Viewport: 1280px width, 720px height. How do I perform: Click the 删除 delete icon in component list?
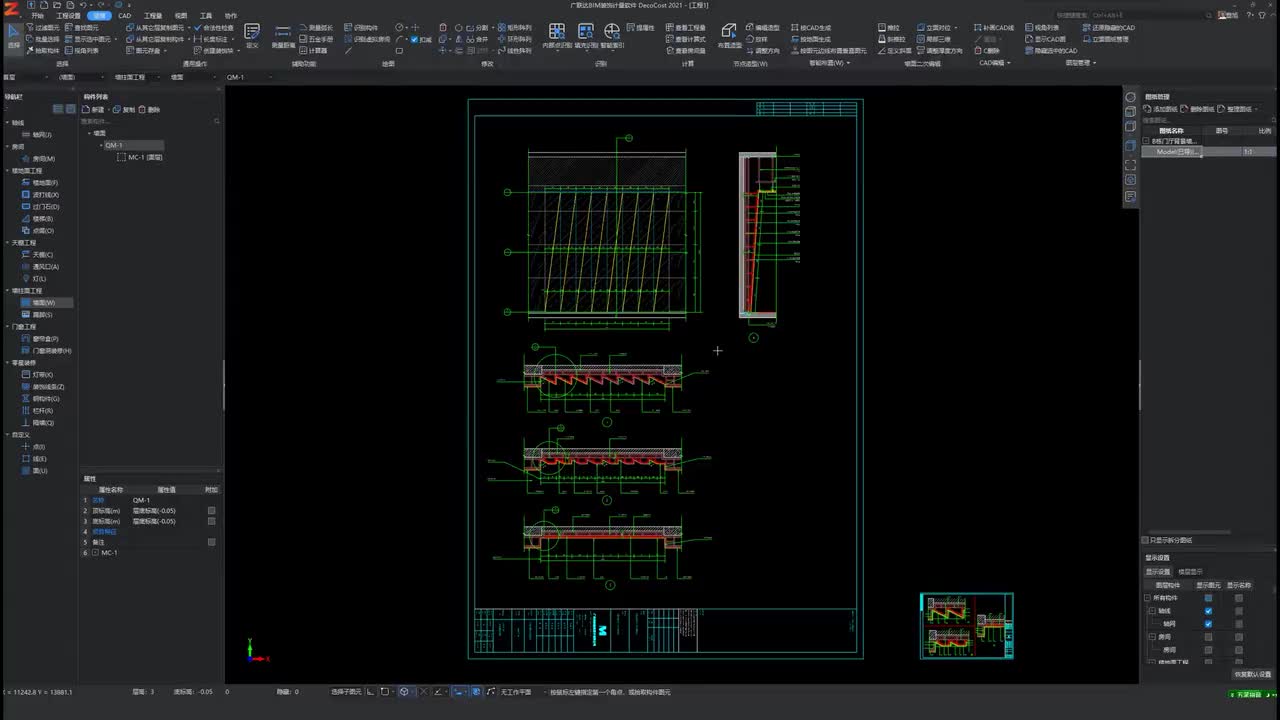click(x=143, y=109)
